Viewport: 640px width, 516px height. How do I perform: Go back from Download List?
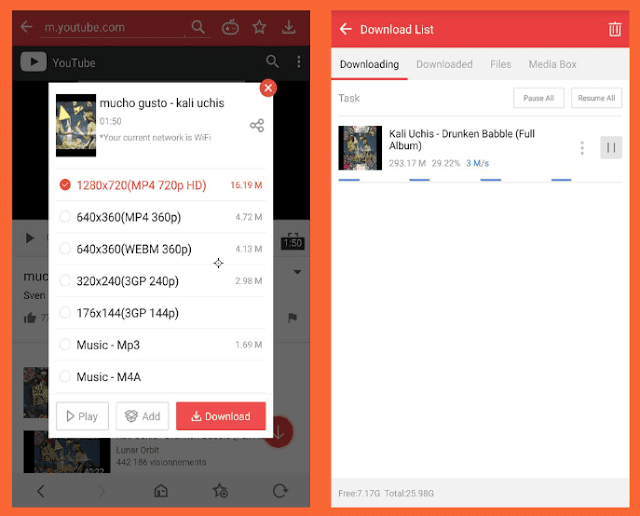(x=346, y=29)
